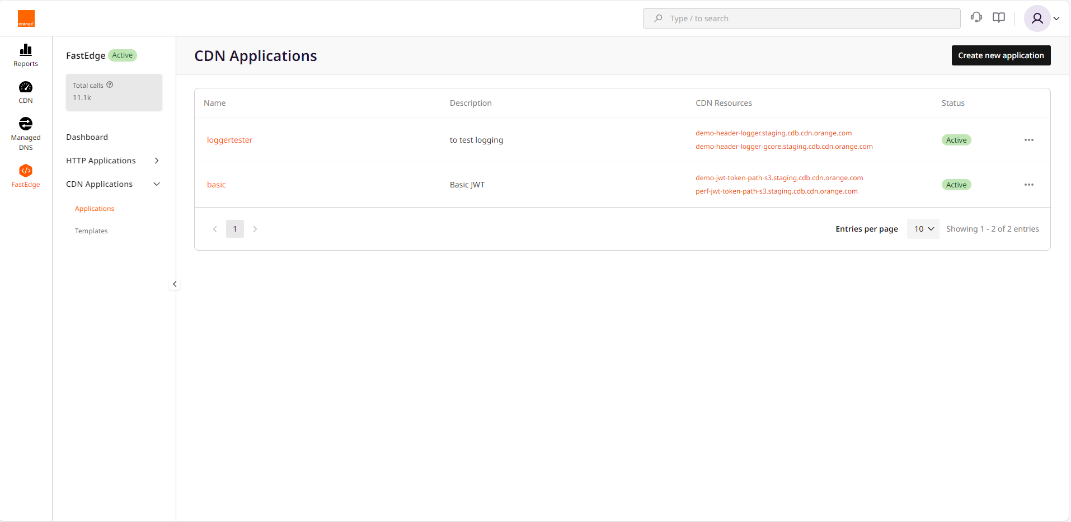Open the CDN gauge icon
This screenshot has height=522, width=1071.
click(x=26, y=87)
